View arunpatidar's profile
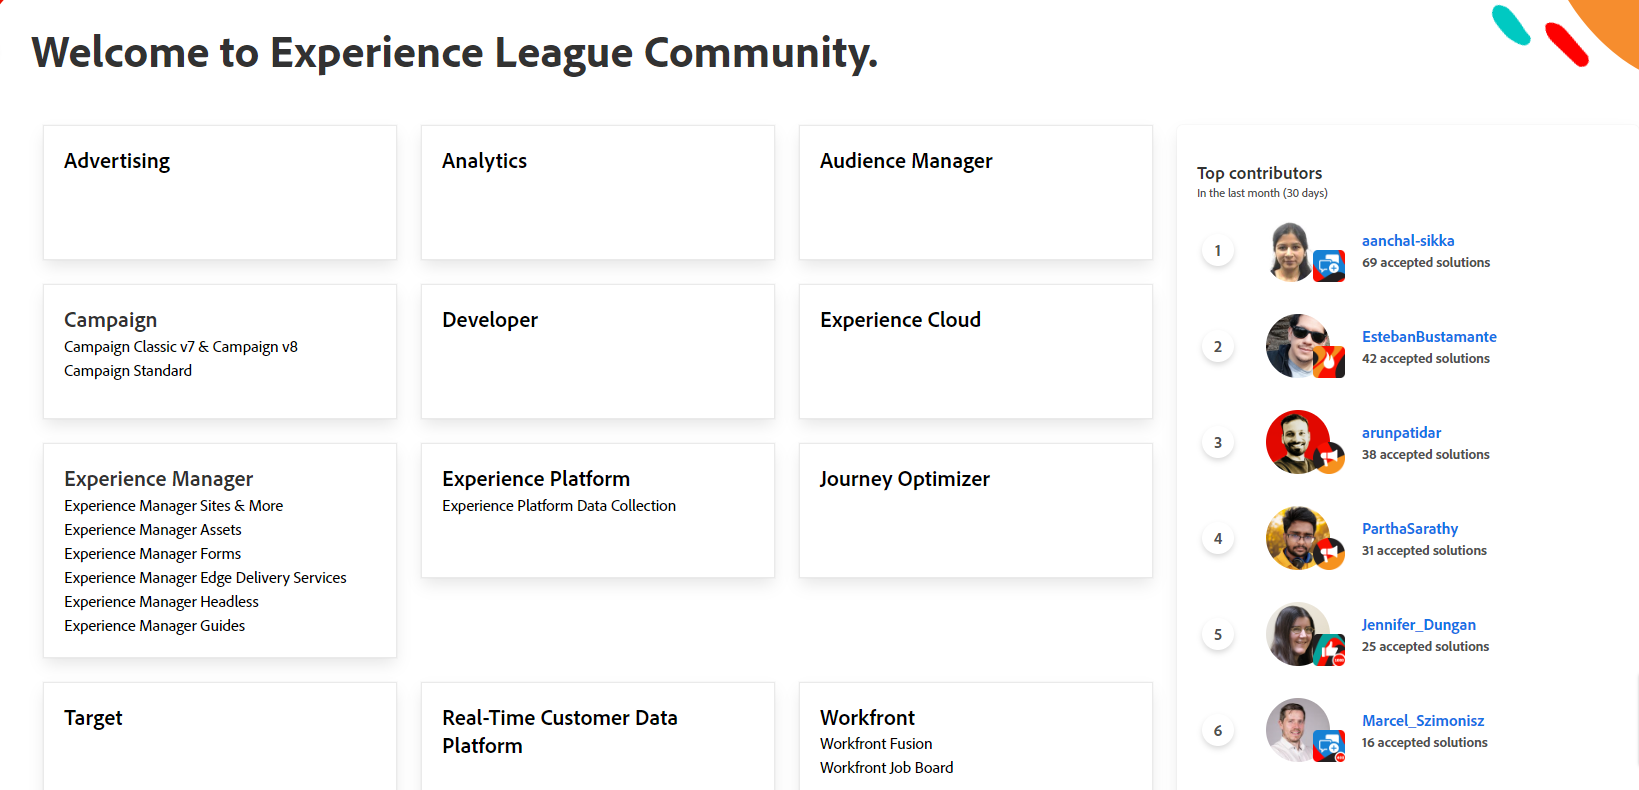The width and height of the screenshot is (1639, 790). point(1401,433)
